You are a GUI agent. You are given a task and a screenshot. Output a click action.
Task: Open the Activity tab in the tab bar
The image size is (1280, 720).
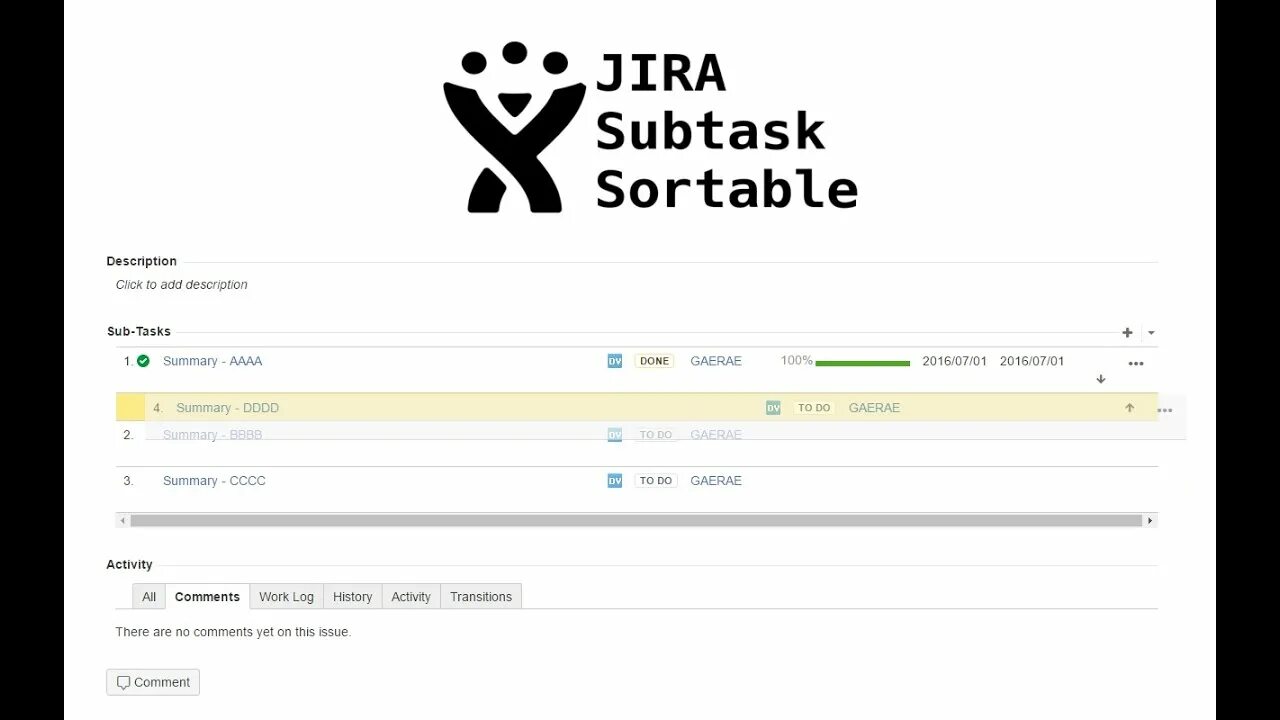coord(411,597)
